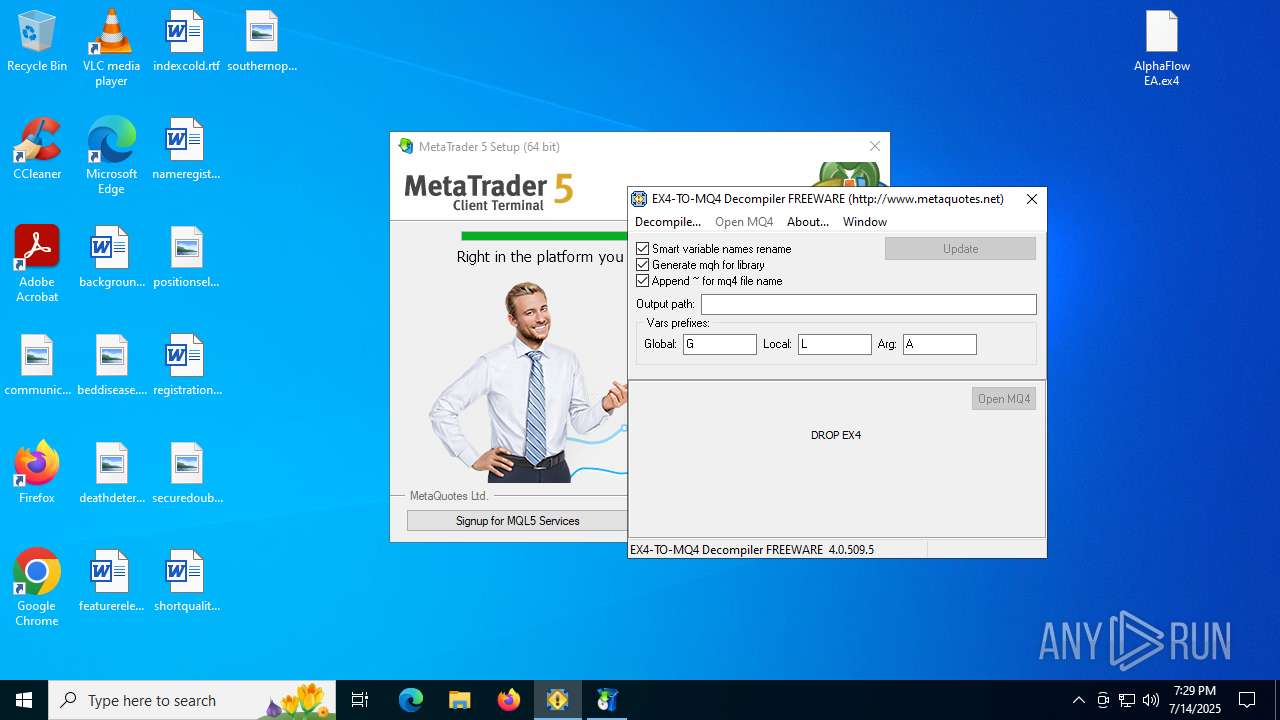Open network status in system tray

click(1127, 700)
